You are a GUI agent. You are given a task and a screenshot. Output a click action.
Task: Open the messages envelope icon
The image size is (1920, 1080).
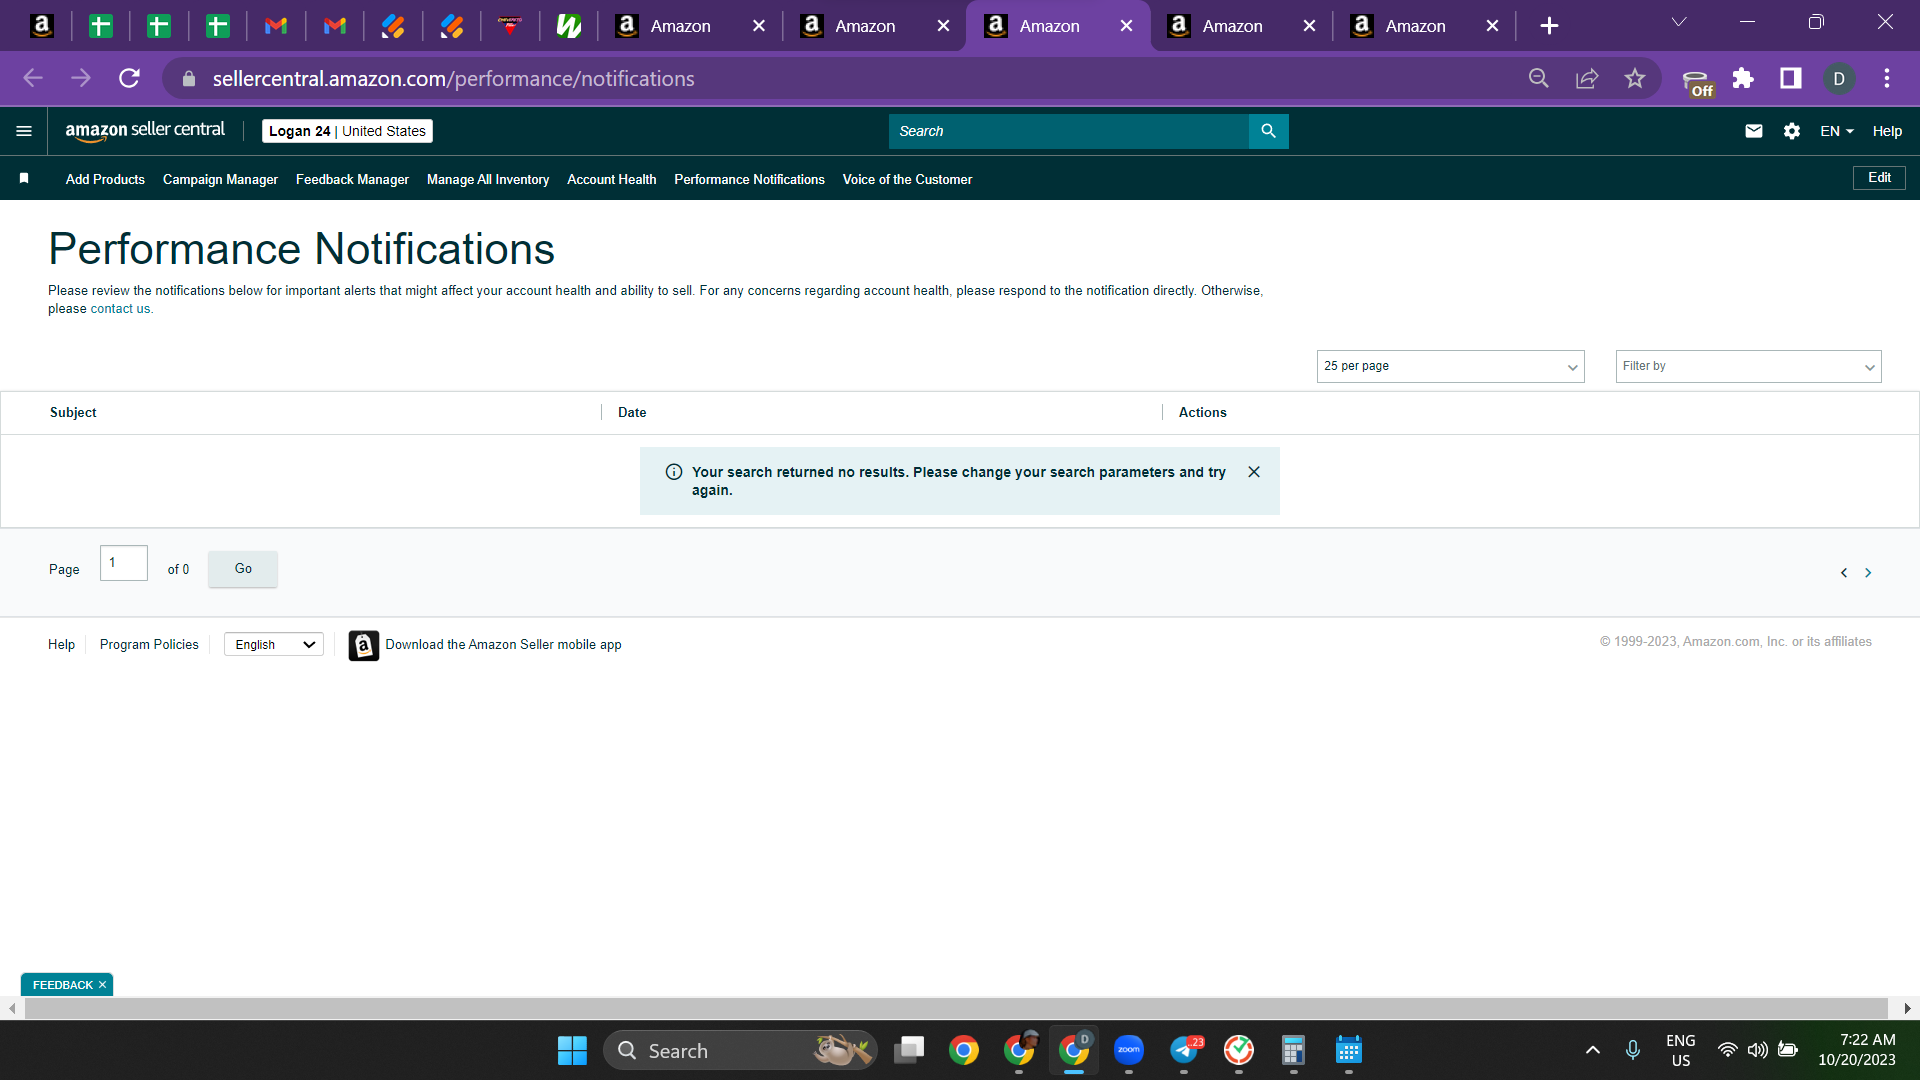point(1754,131)
